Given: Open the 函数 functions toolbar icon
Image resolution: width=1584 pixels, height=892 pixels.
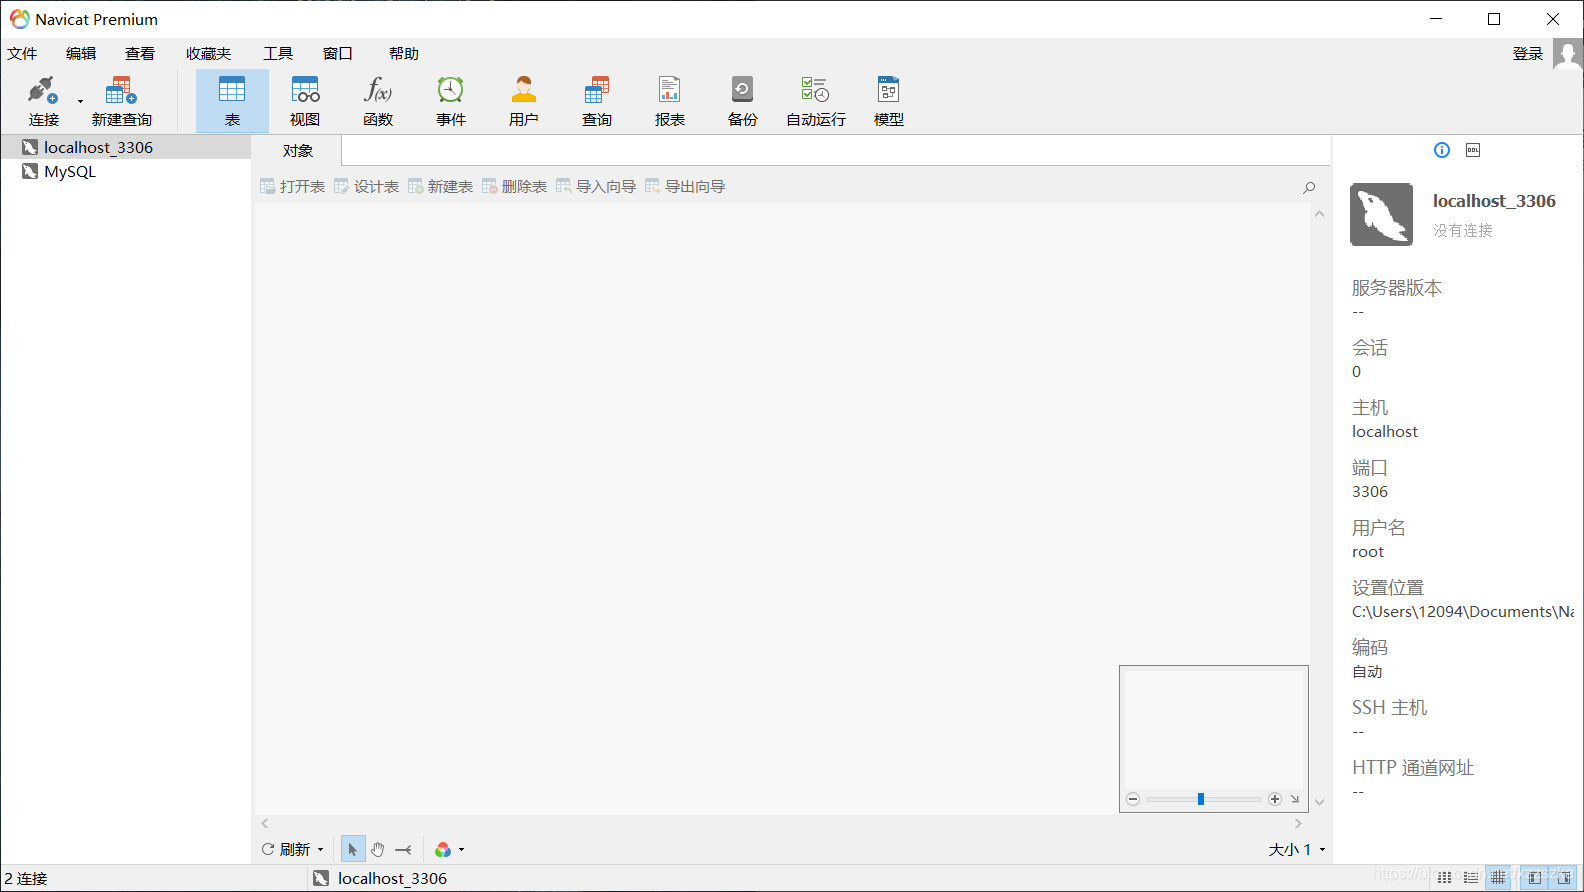Looking at the screenshot, I should pyautogui.click(x=378, y=101).
